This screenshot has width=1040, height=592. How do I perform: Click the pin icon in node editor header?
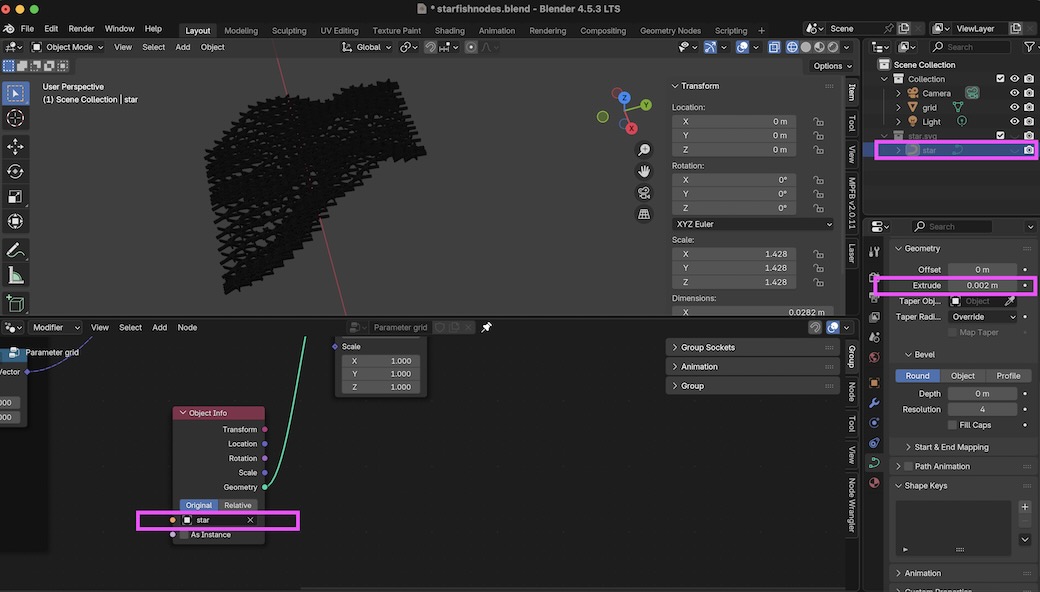point(487,327)
